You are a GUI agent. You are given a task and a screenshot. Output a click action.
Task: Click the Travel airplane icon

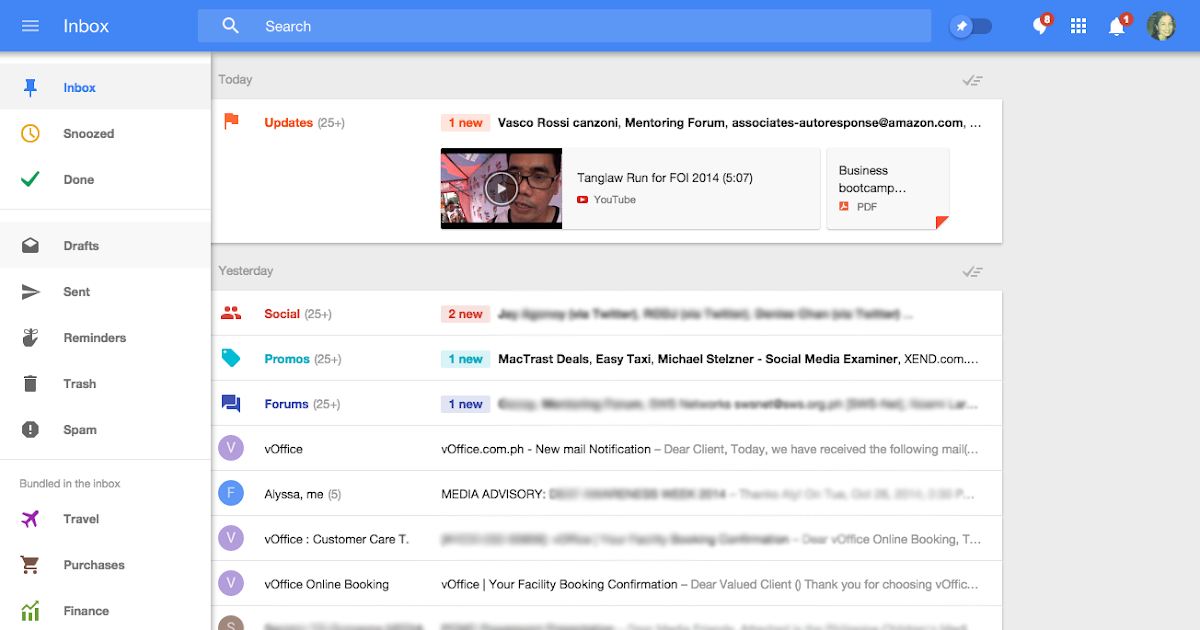30,519
